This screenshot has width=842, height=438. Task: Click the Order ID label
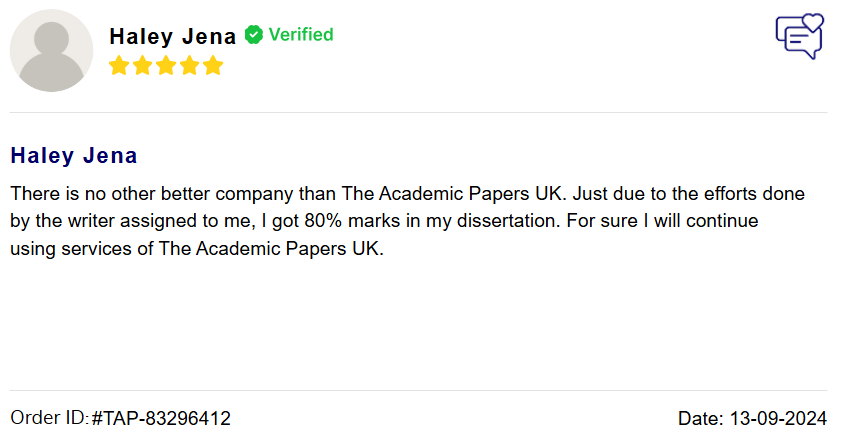(x=49, y=418)
